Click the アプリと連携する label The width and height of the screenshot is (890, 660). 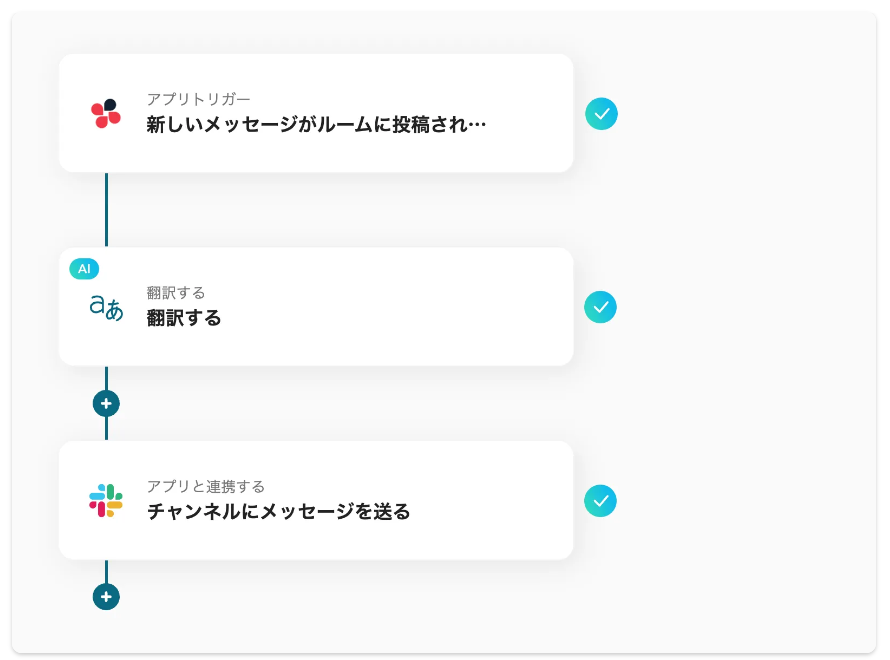[206, 486]
